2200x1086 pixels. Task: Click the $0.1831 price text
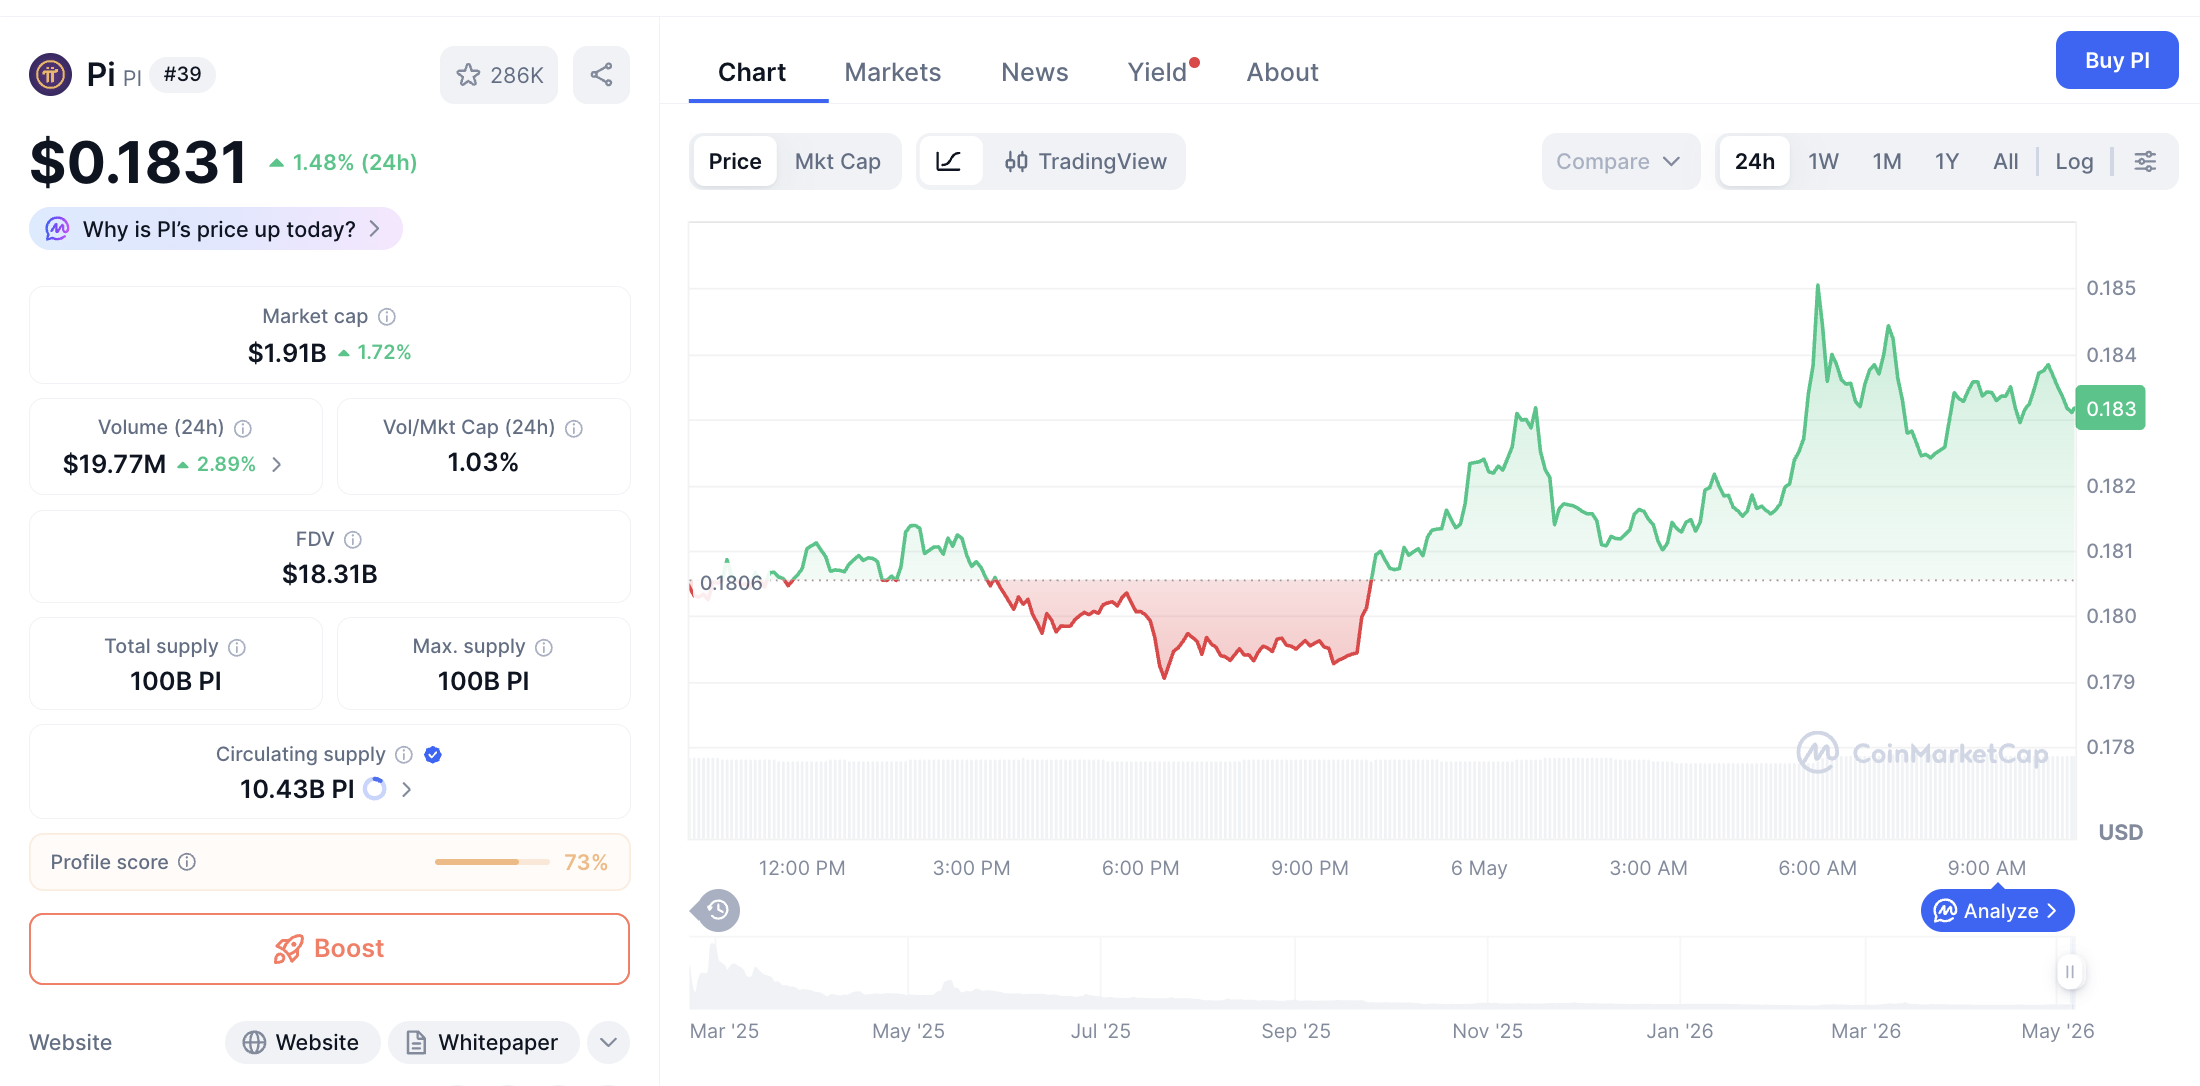(x=138, y=162)
